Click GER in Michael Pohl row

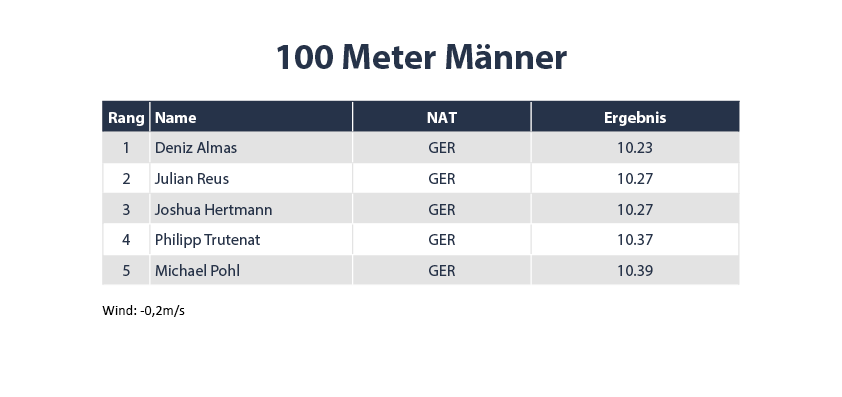click(442, 270)
